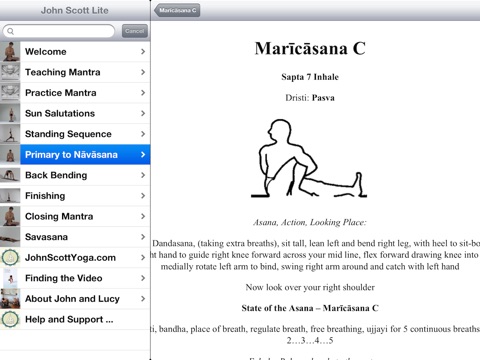Click the Welcome thumbnail photo
Viewport: 480px width, 360px height.
pyautogui.click(x=10, y=52)
